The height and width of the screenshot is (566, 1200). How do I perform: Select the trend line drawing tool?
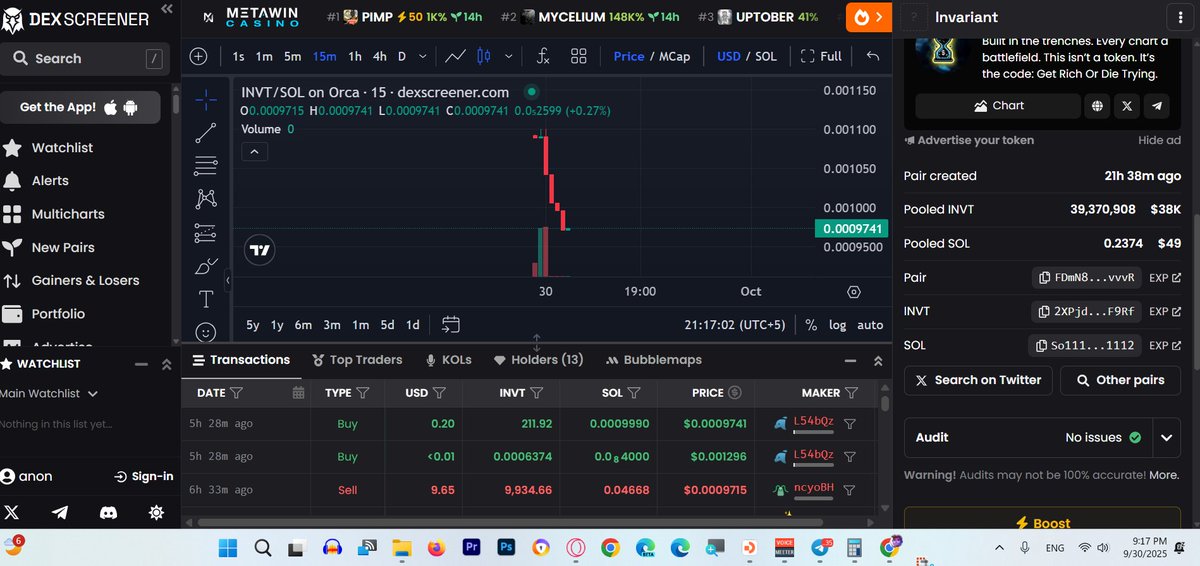coord(206,132)
